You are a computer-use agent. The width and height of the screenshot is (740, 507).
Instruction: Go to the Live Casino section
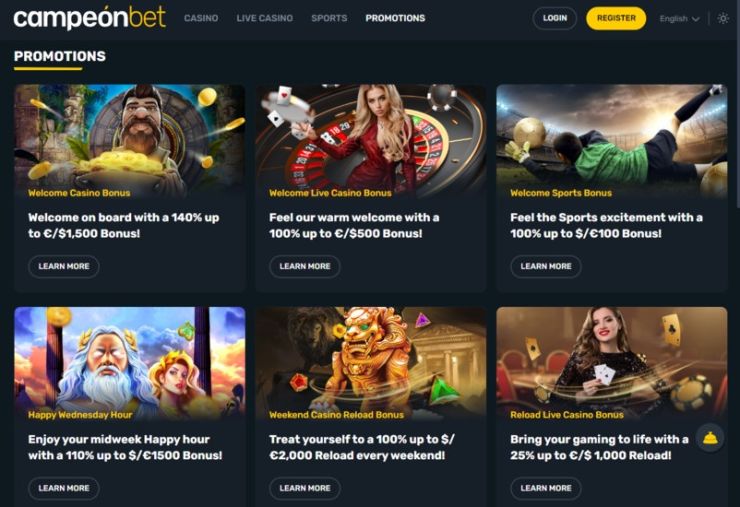click(x=264, y=18)
